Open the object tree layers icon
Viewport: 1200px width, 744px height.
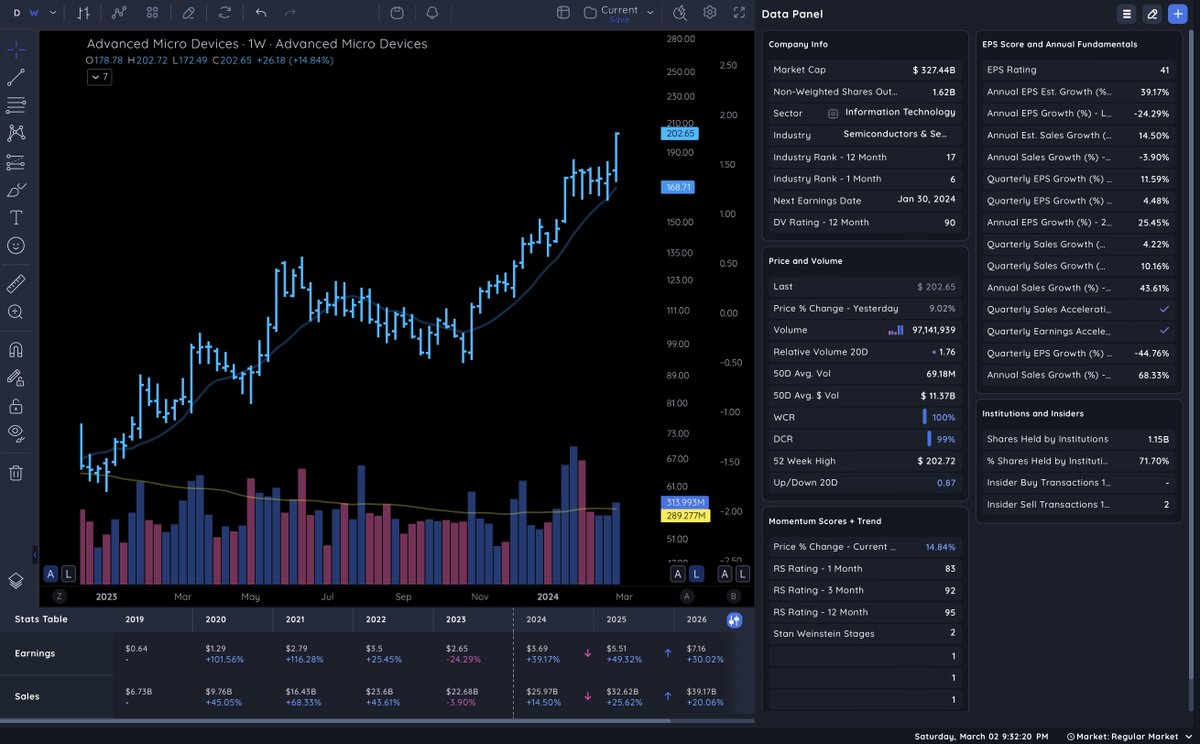coord(16,580)
